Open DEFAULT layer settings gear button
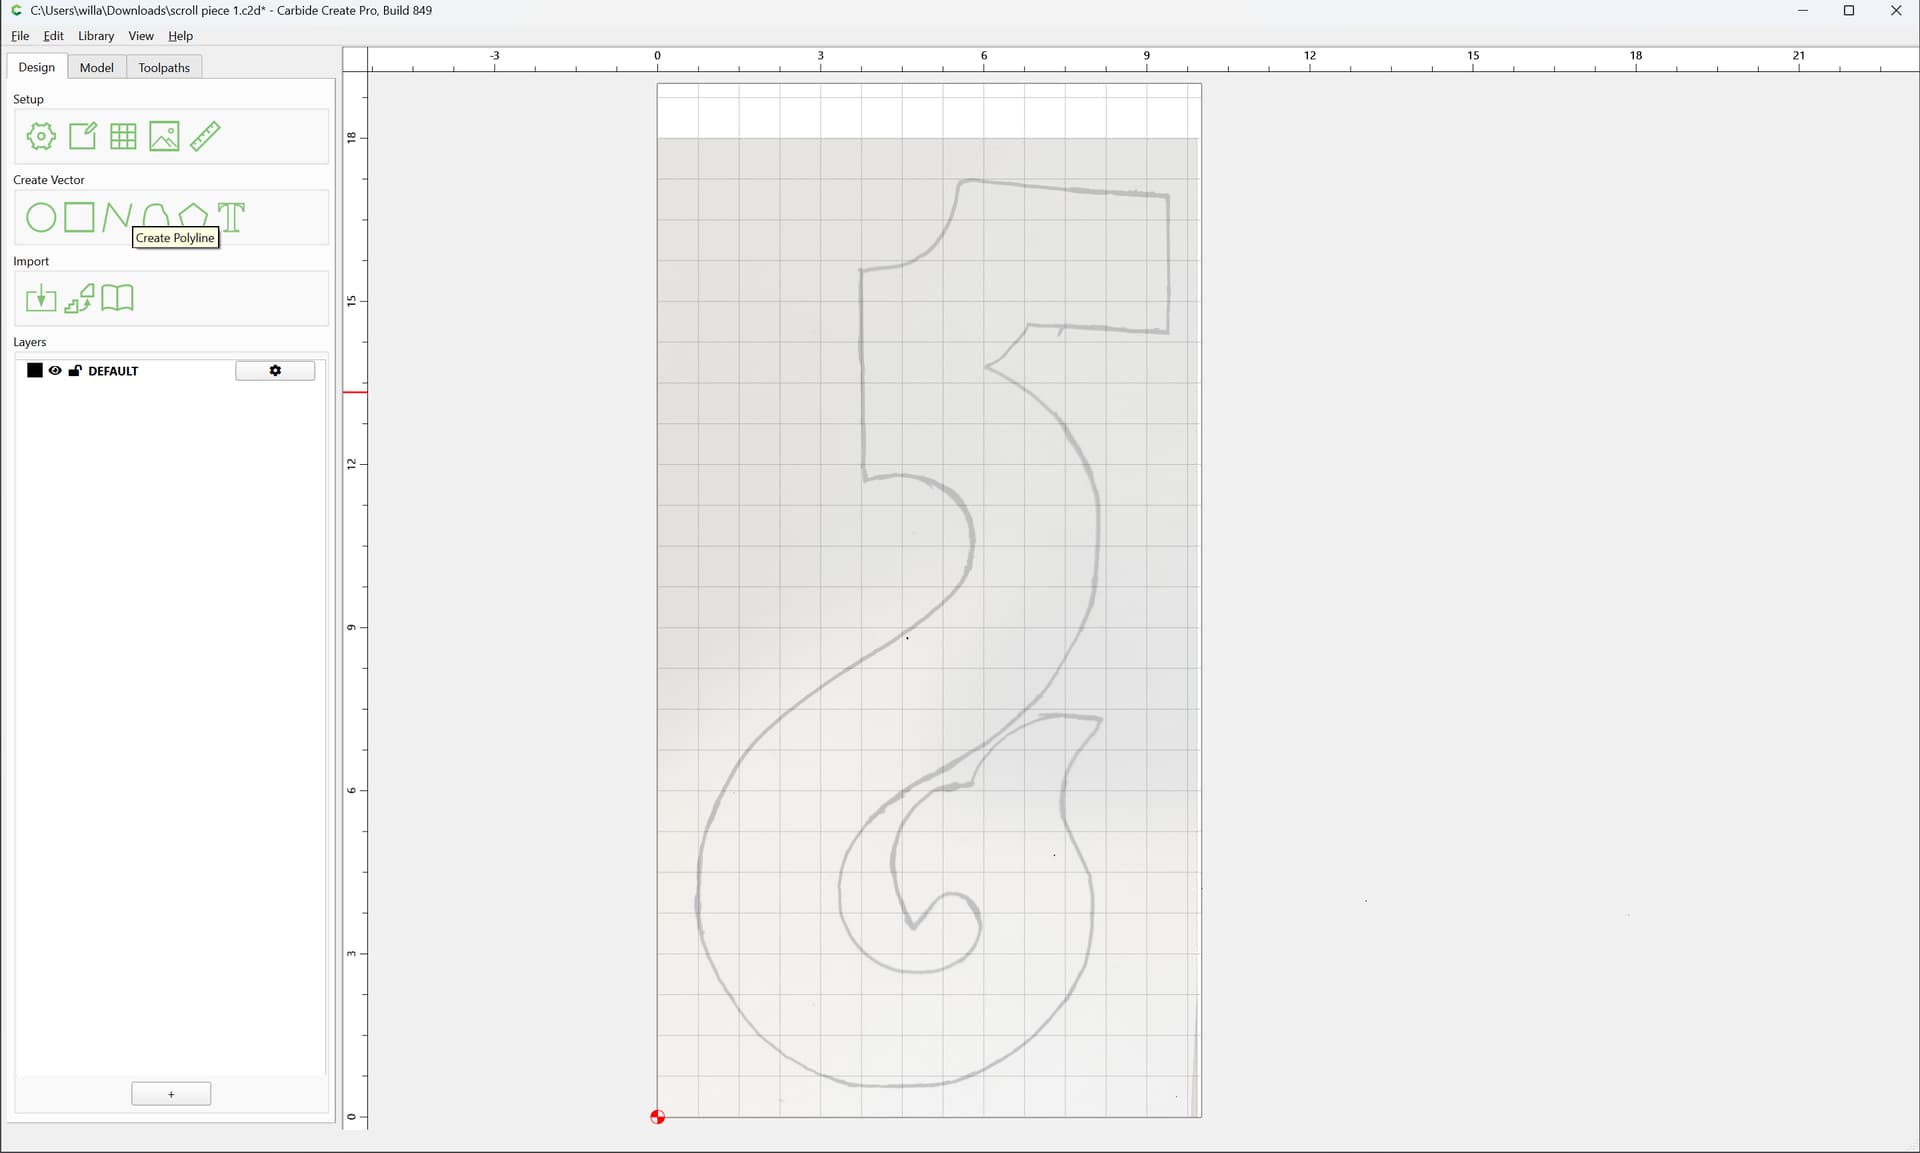Screen dimensions: 1920x1153 [x=275, y=371]
